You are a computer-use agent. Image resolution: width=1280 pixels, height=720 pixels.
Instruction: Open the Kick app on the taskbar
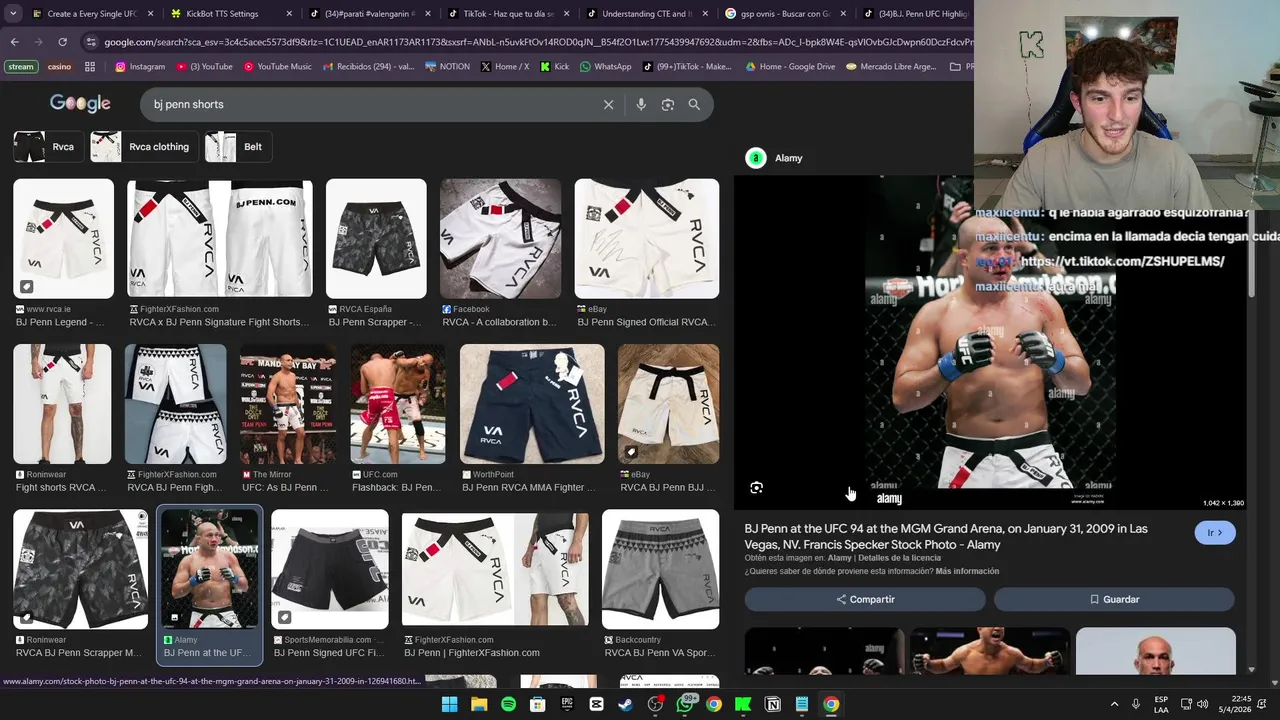pyautogui.click(x=743, y=704)
